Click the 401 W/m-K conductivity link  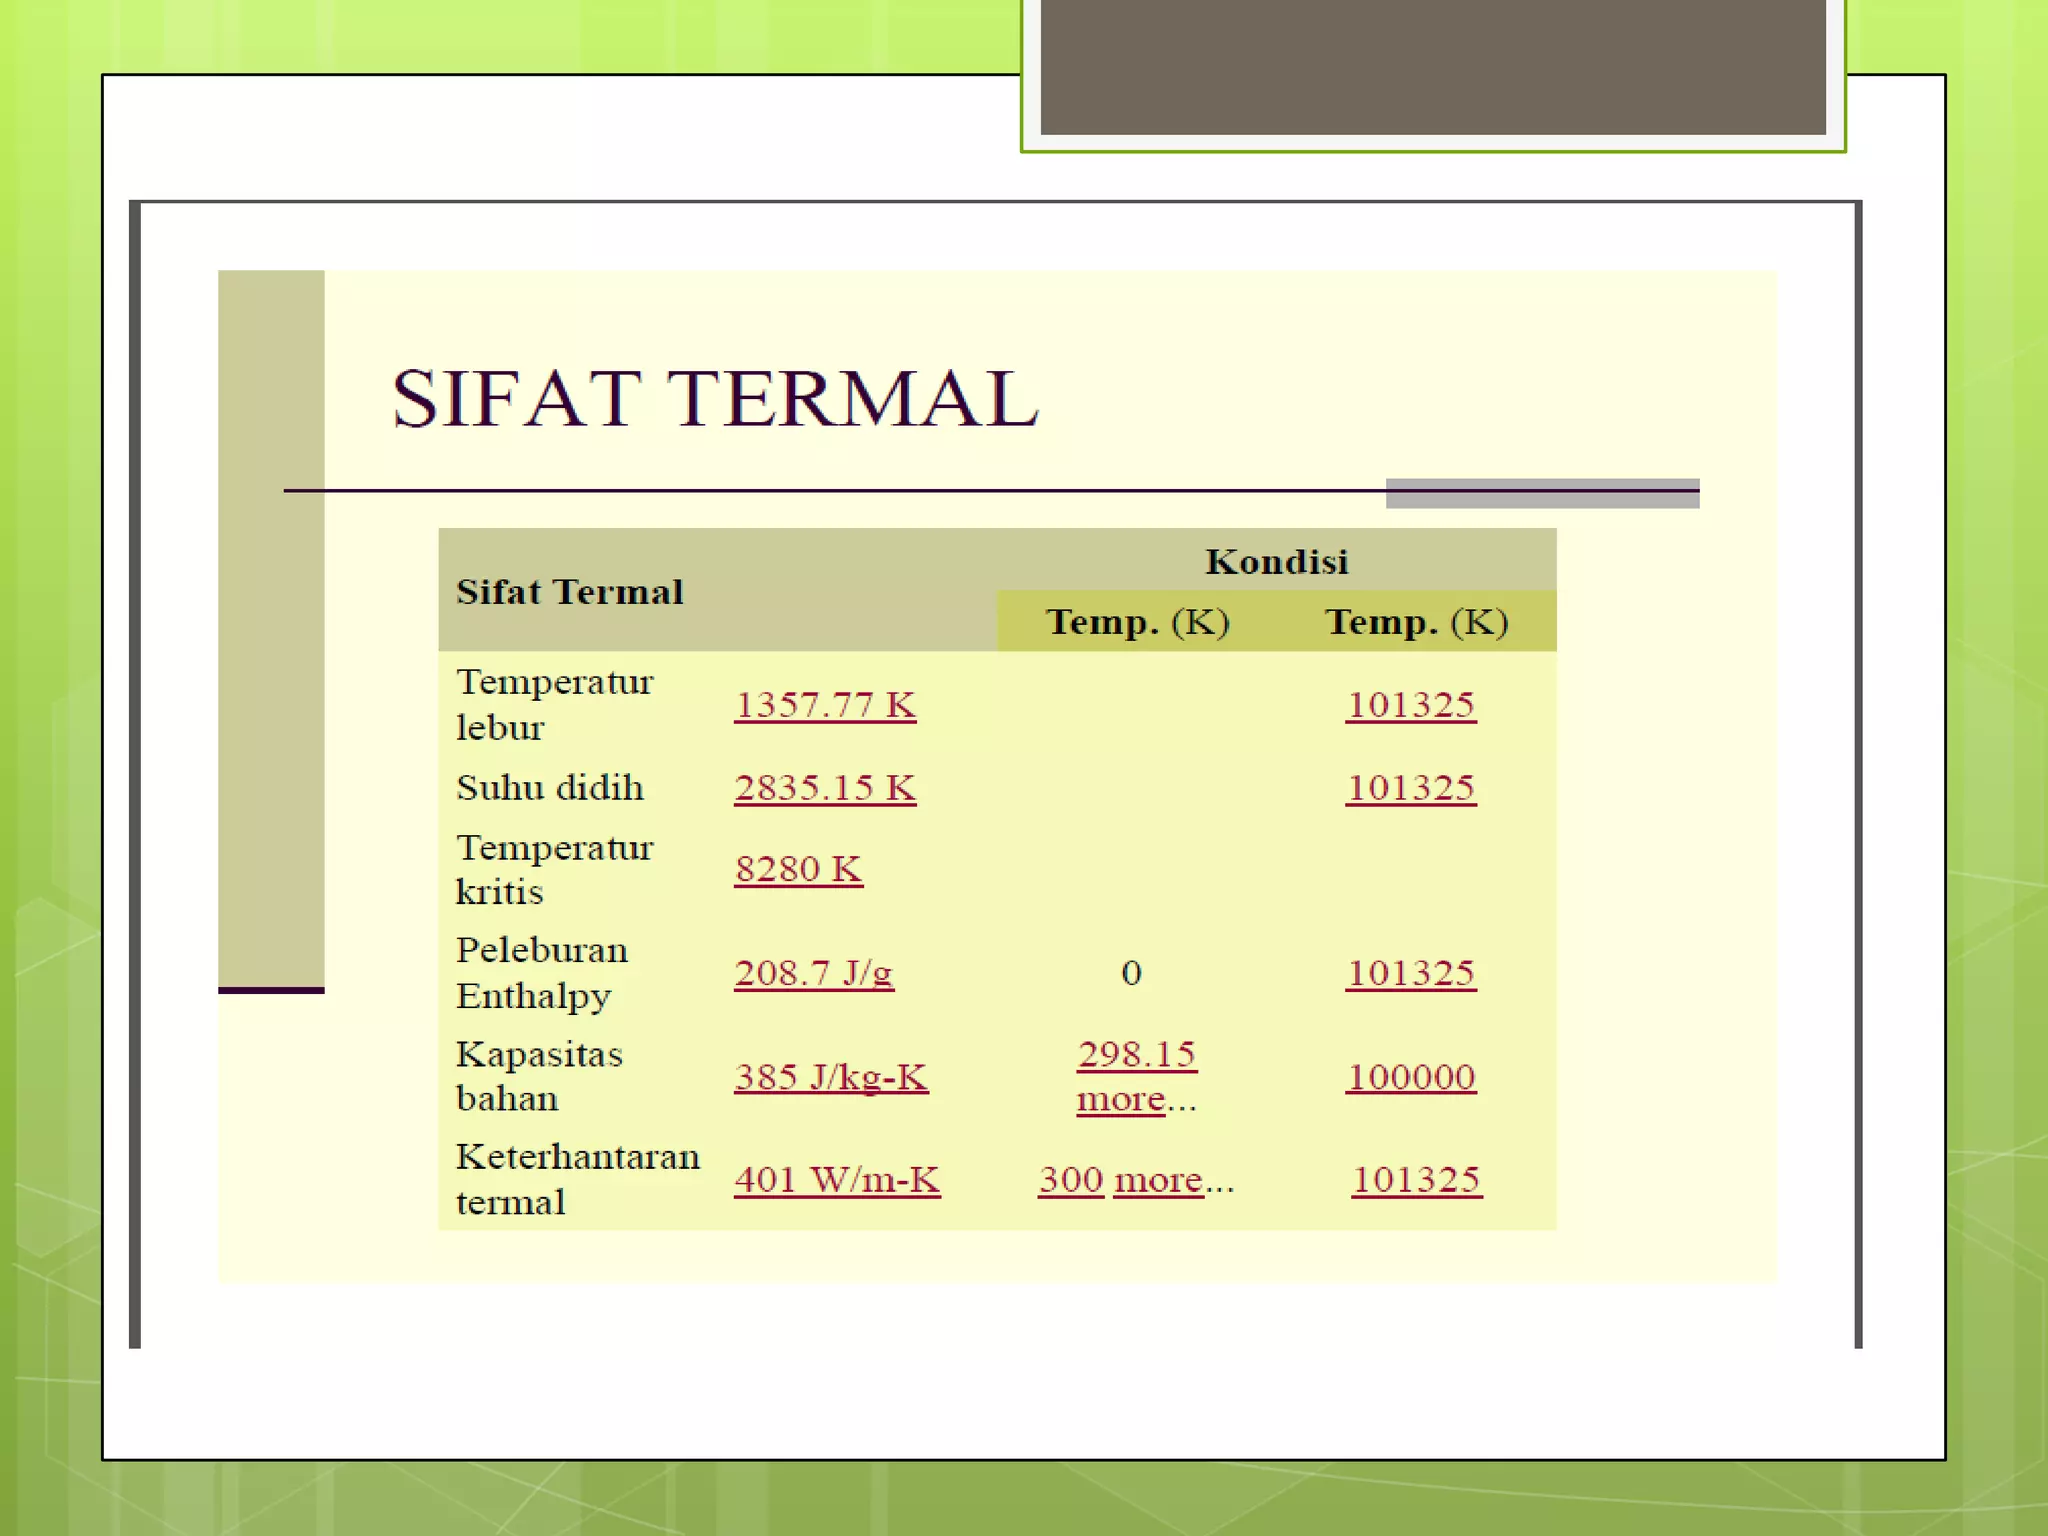pyautogui.click(x=837, y=1180)
